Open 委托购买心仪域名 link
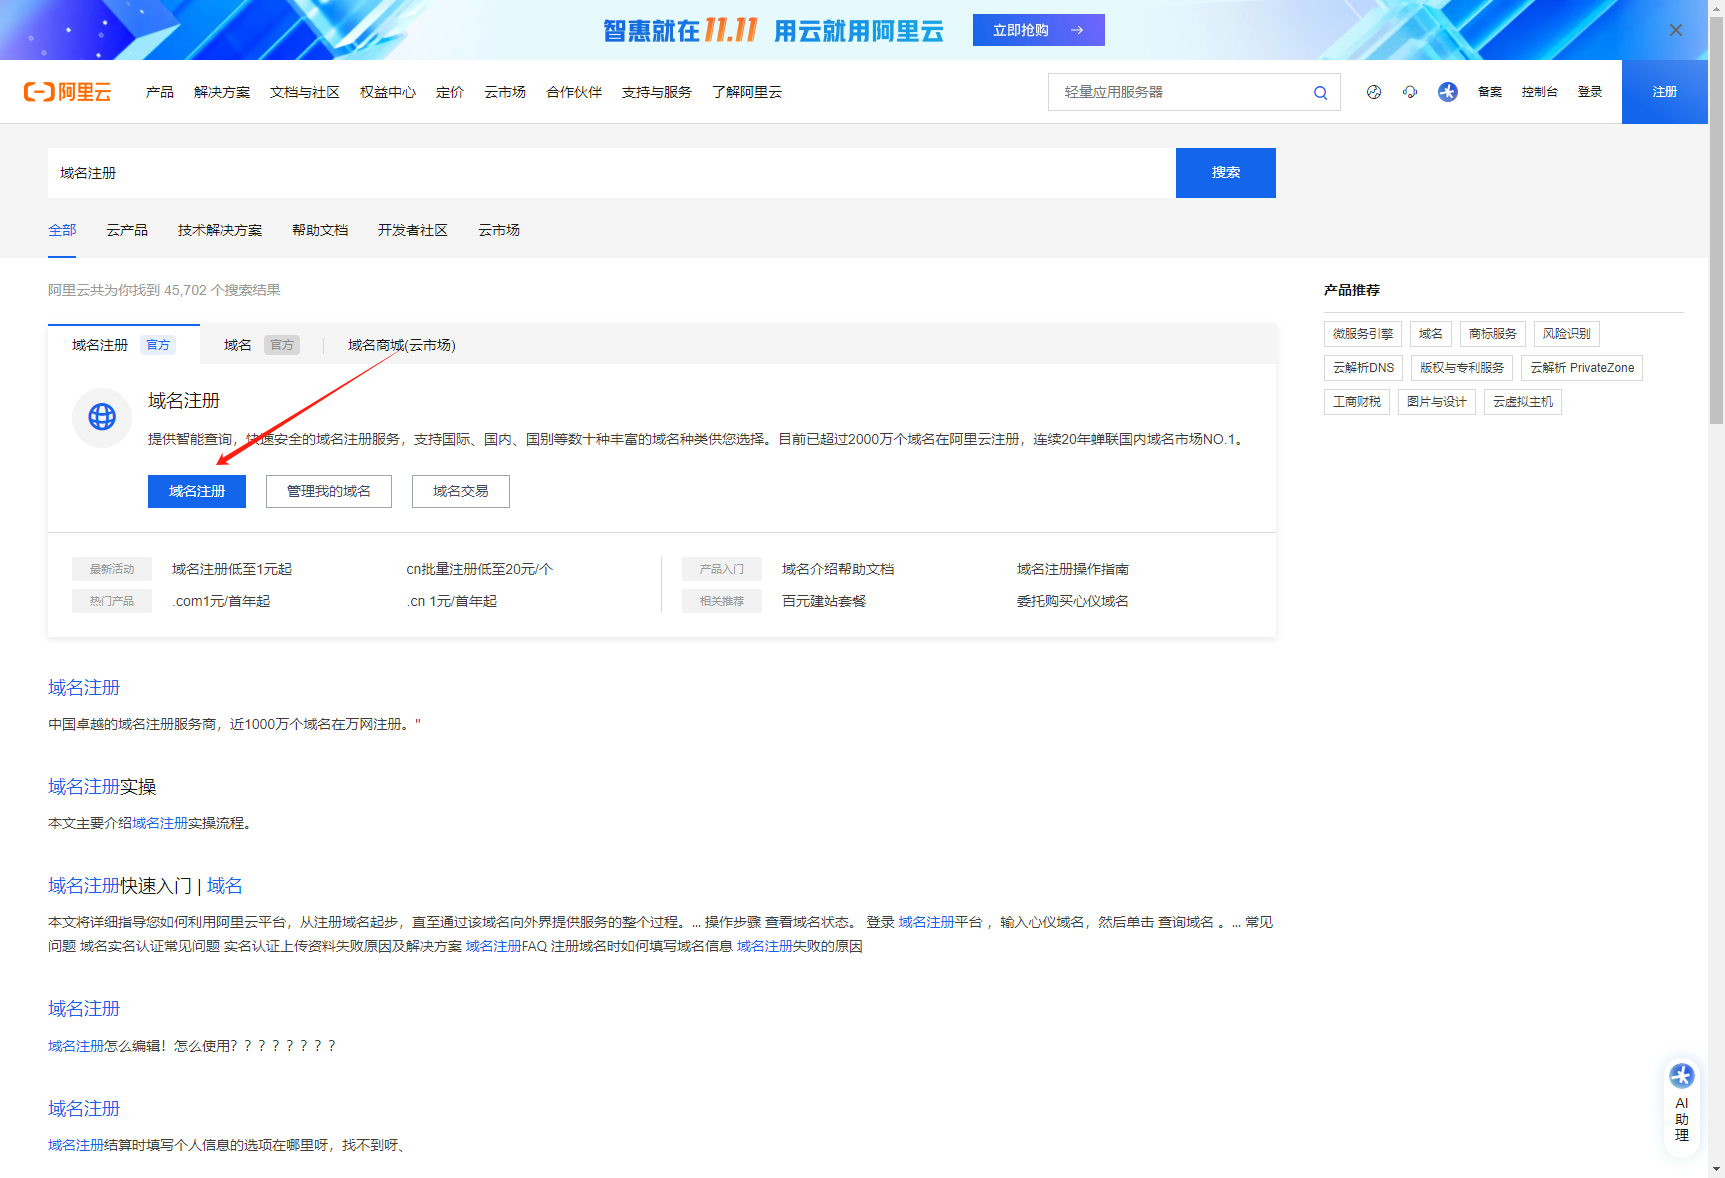This screenshot has width=1725, height=1178. [1073, 601]
